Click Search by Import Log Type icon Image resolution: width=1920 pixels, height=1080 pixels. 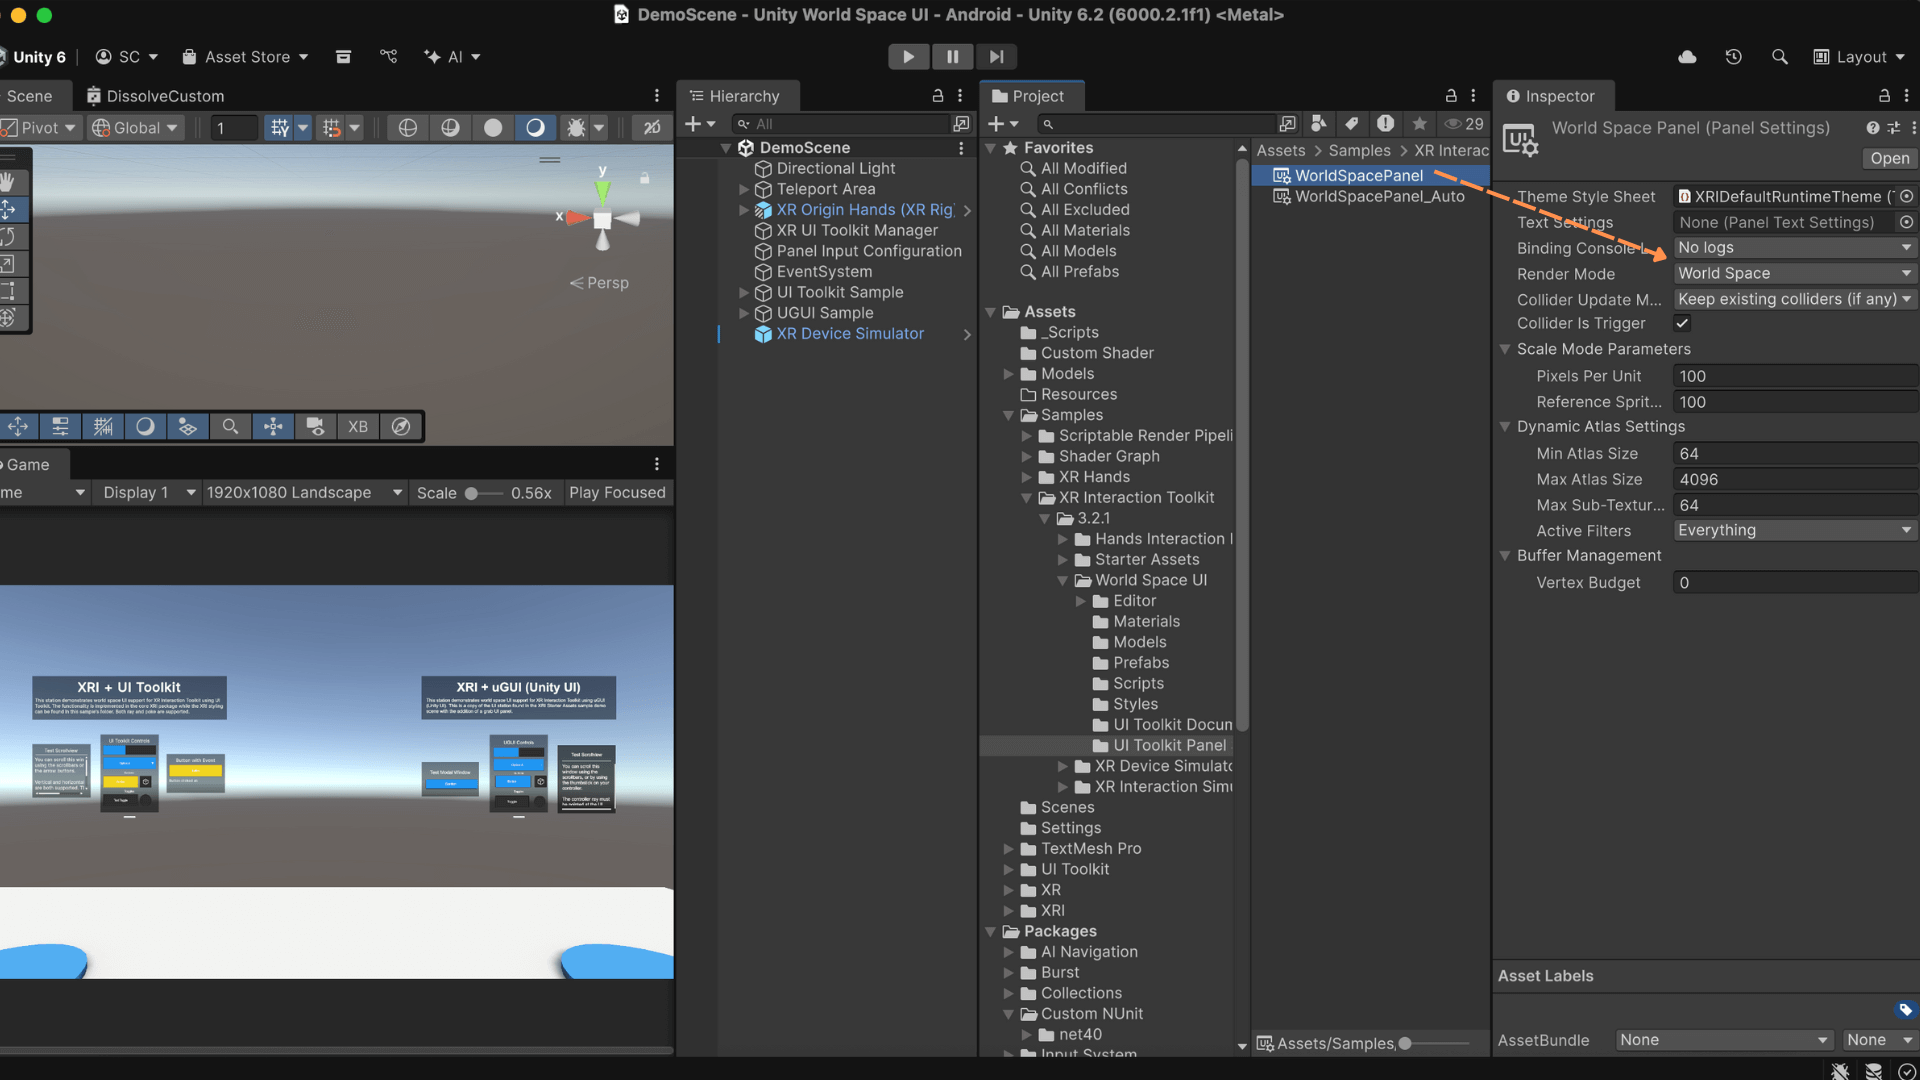tap(1385, 123)
